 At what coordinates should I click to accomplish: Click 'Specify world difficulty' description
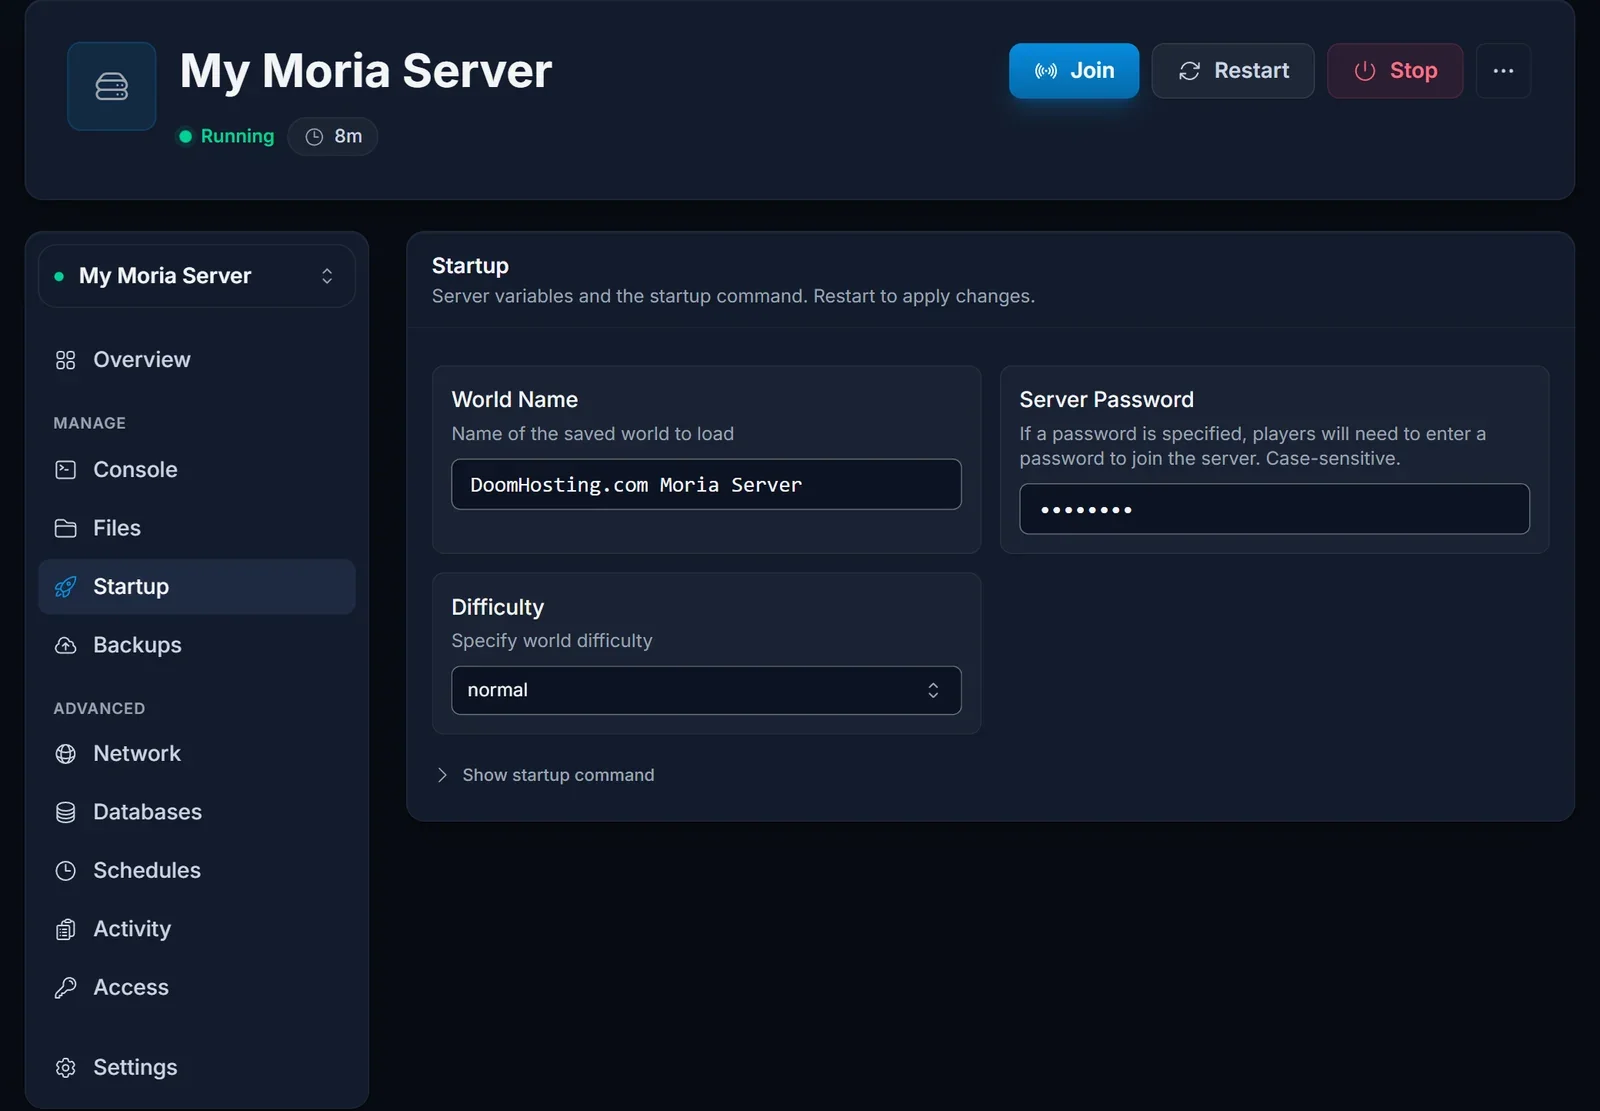pyautogui.click(x=552, y=641)
